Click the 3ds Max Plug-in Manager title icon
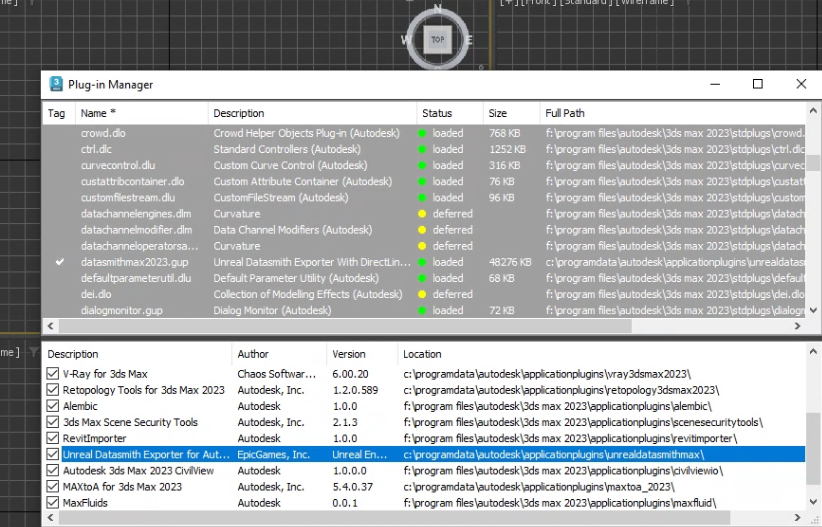Viewport: 822px width, 527px height. [x=56, y=84]
